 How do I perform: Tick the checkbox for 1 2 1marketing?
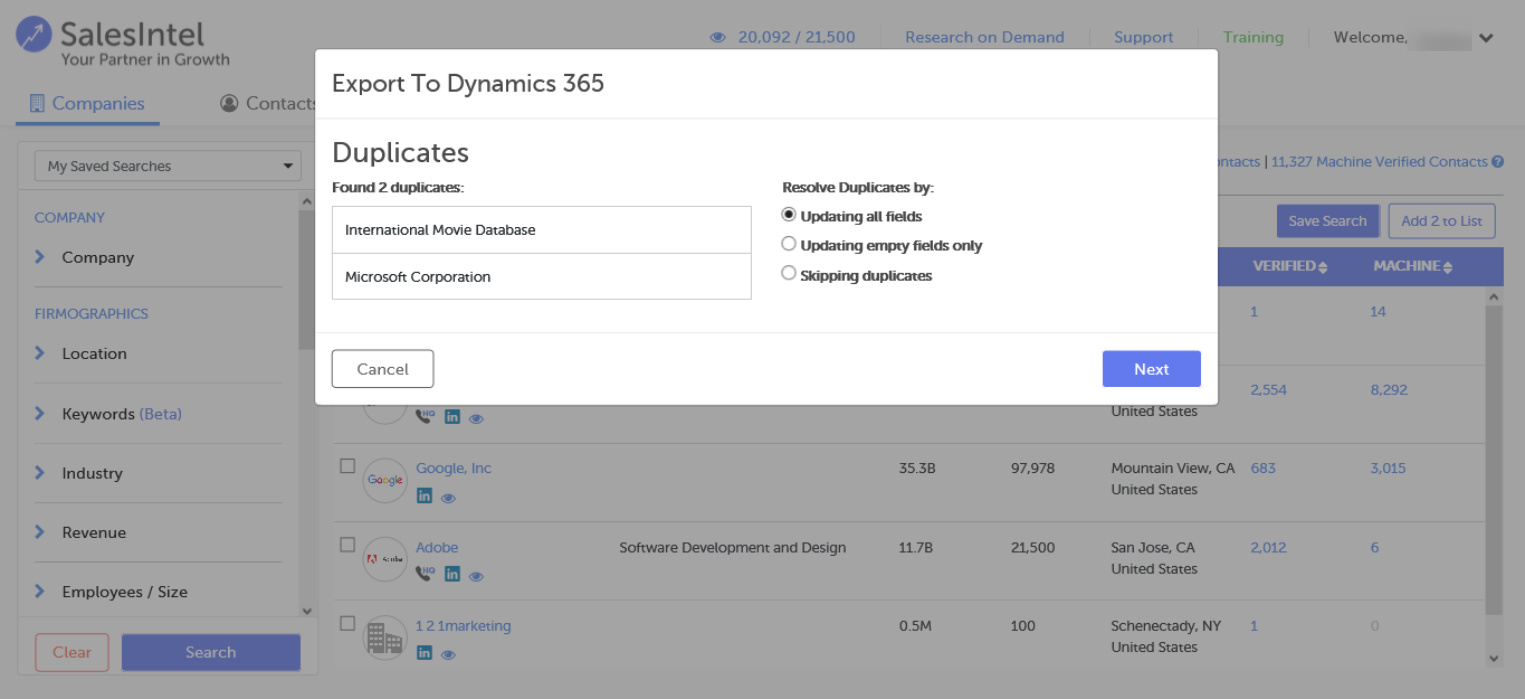pos(347,623)
